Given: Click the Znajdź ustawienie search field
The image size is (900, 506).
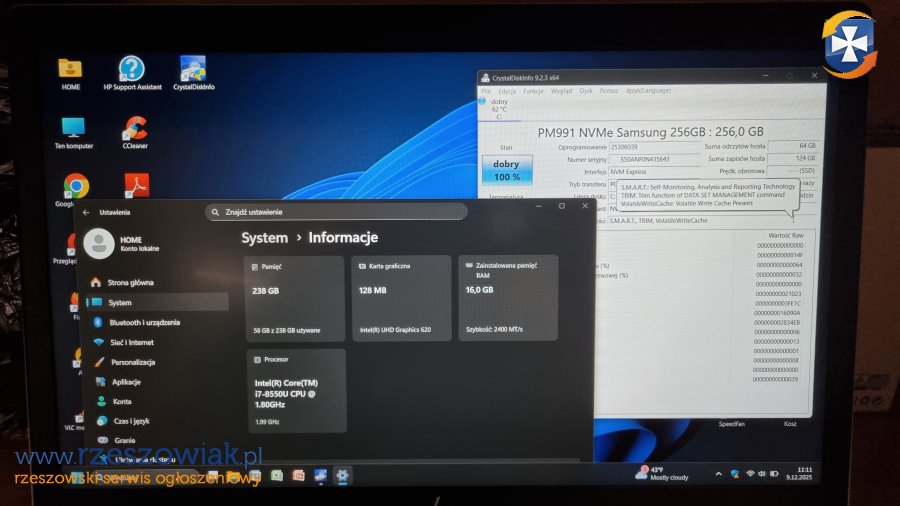Looking at the screenshot, I should 336,212.
